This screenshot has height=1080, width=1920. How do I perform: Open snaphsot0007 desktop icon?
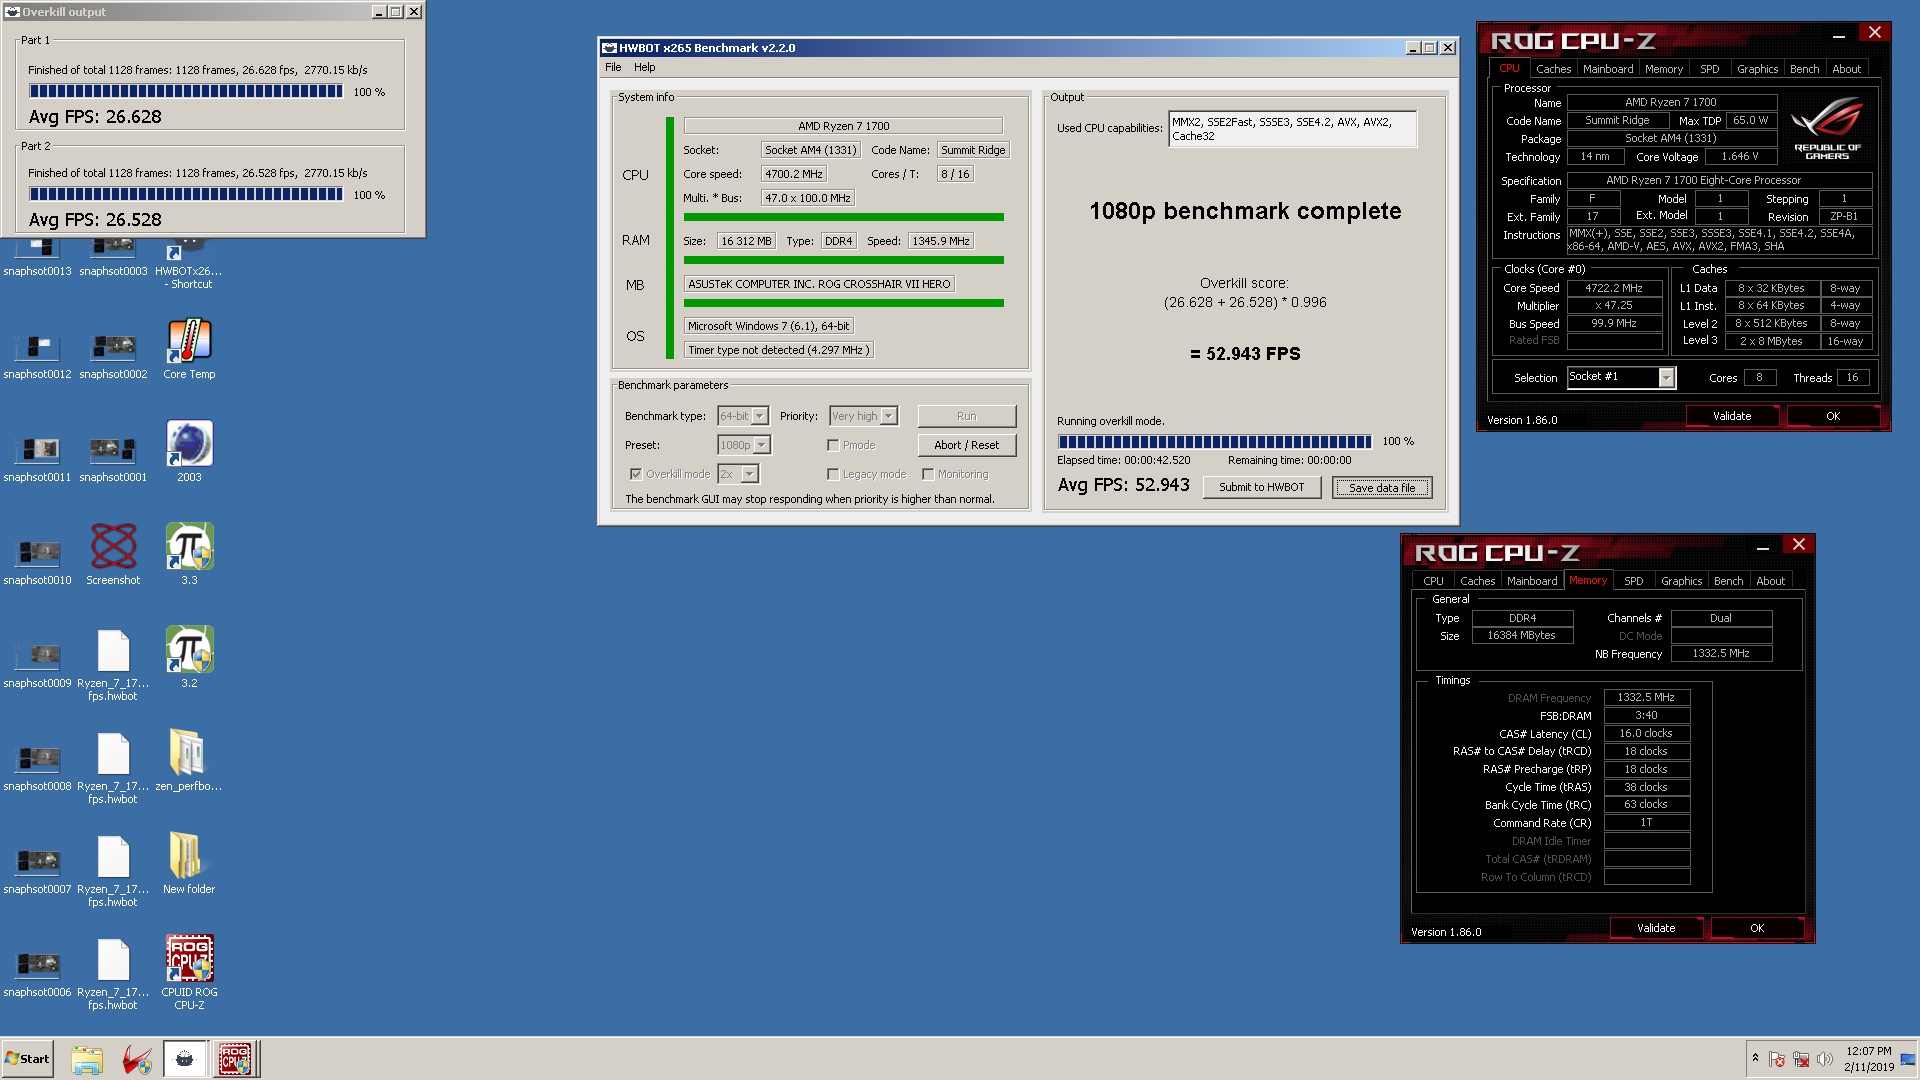coord(38,870)
